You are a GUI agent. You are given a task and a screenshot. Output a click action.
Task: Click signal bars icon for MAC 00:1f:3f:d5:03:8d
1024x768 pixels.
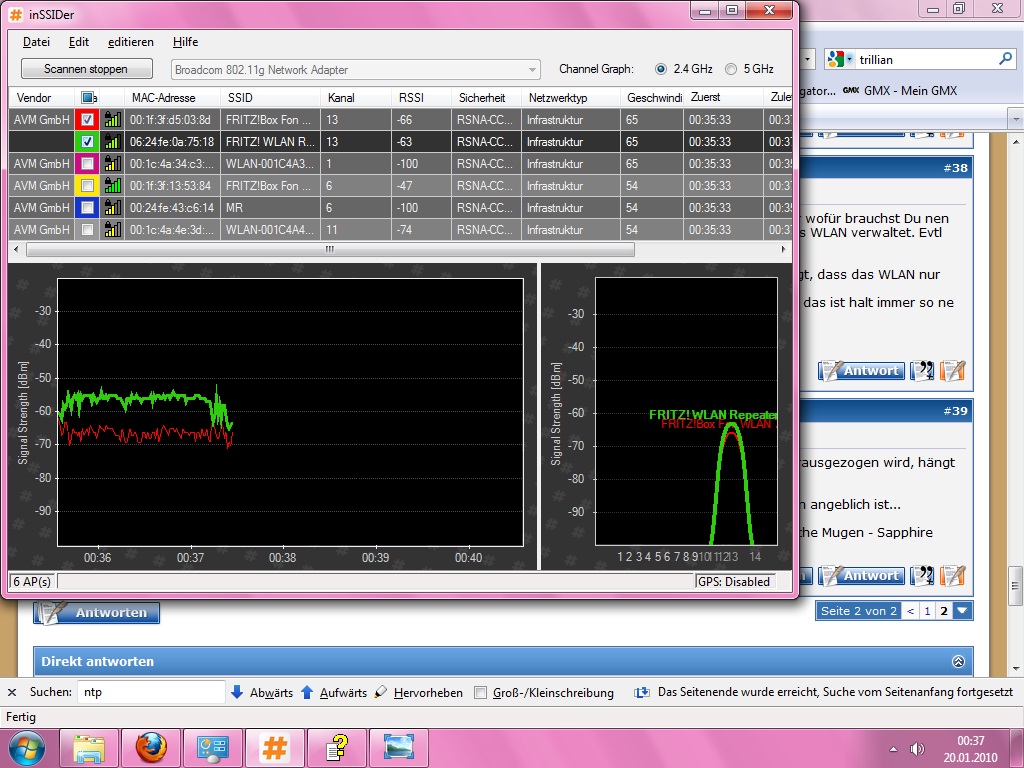point(113,120)
